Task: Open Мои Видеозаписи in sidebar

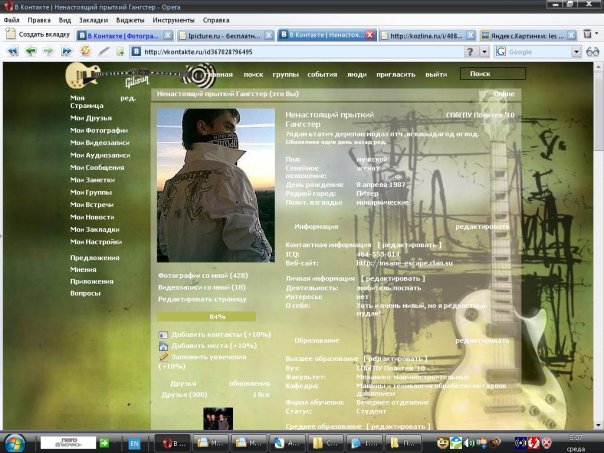Action: click(100, 143)
